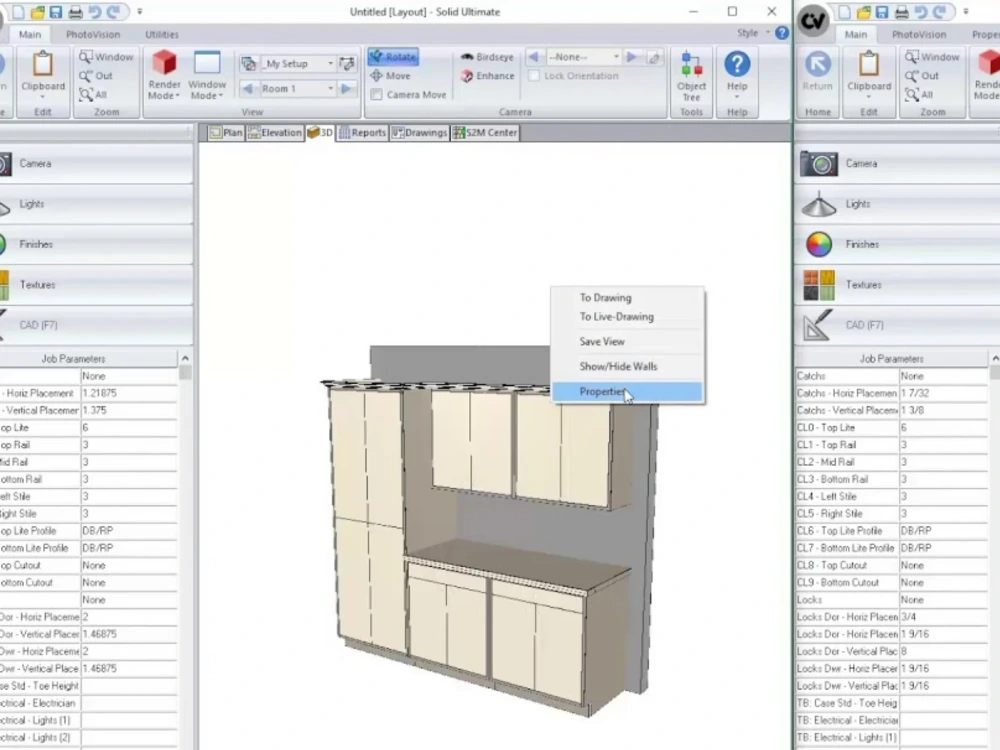Open the Room 1 dropdown
Screen dimensions: 1000x750
pyautogui.click(x=330, y=88)
